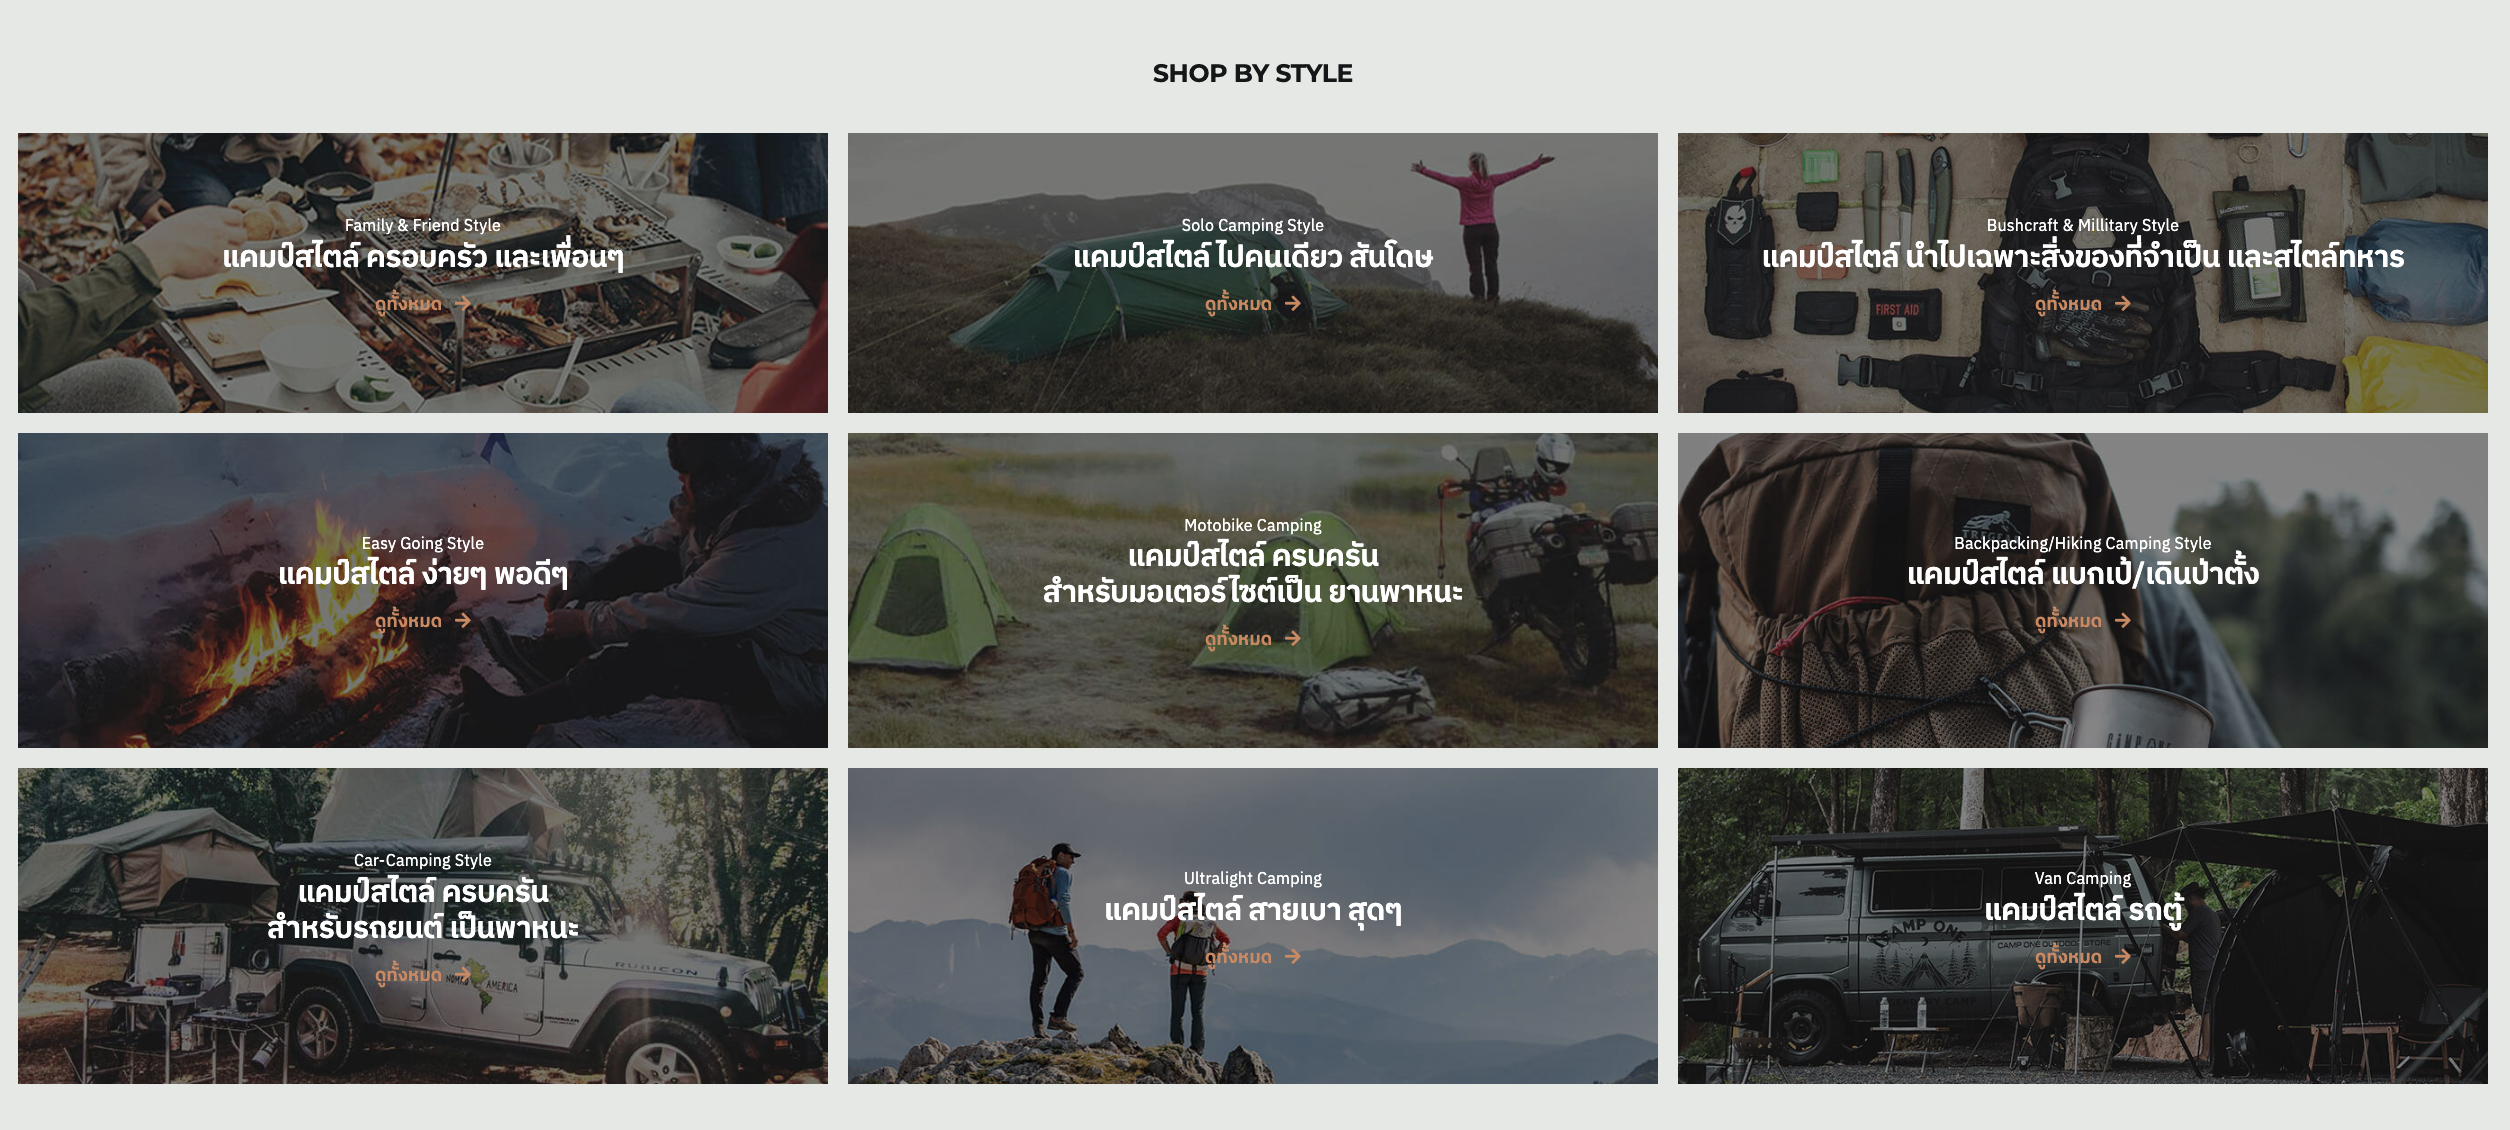Click arrow icon under Motobike Camping
Screen dimensions: 2510x1130
pyautogui.click(x=1293, y=638)
